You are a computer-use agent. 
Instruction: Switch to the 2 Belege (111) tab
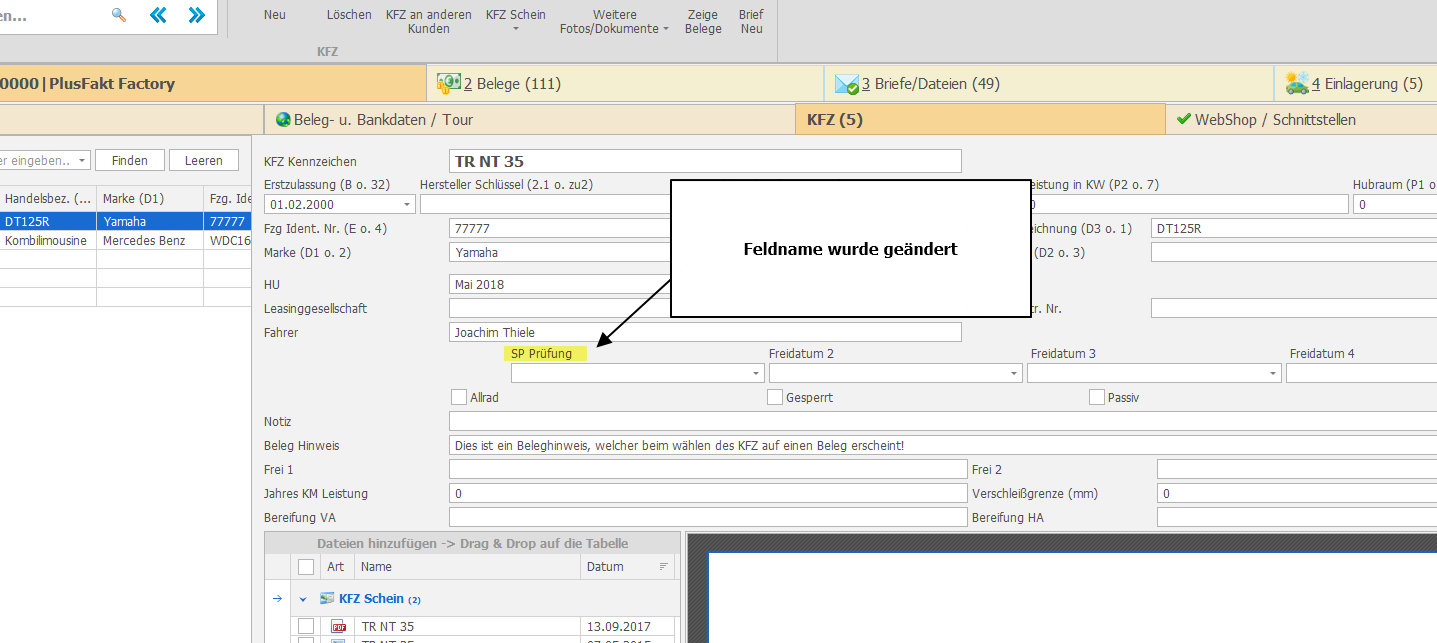625,84
